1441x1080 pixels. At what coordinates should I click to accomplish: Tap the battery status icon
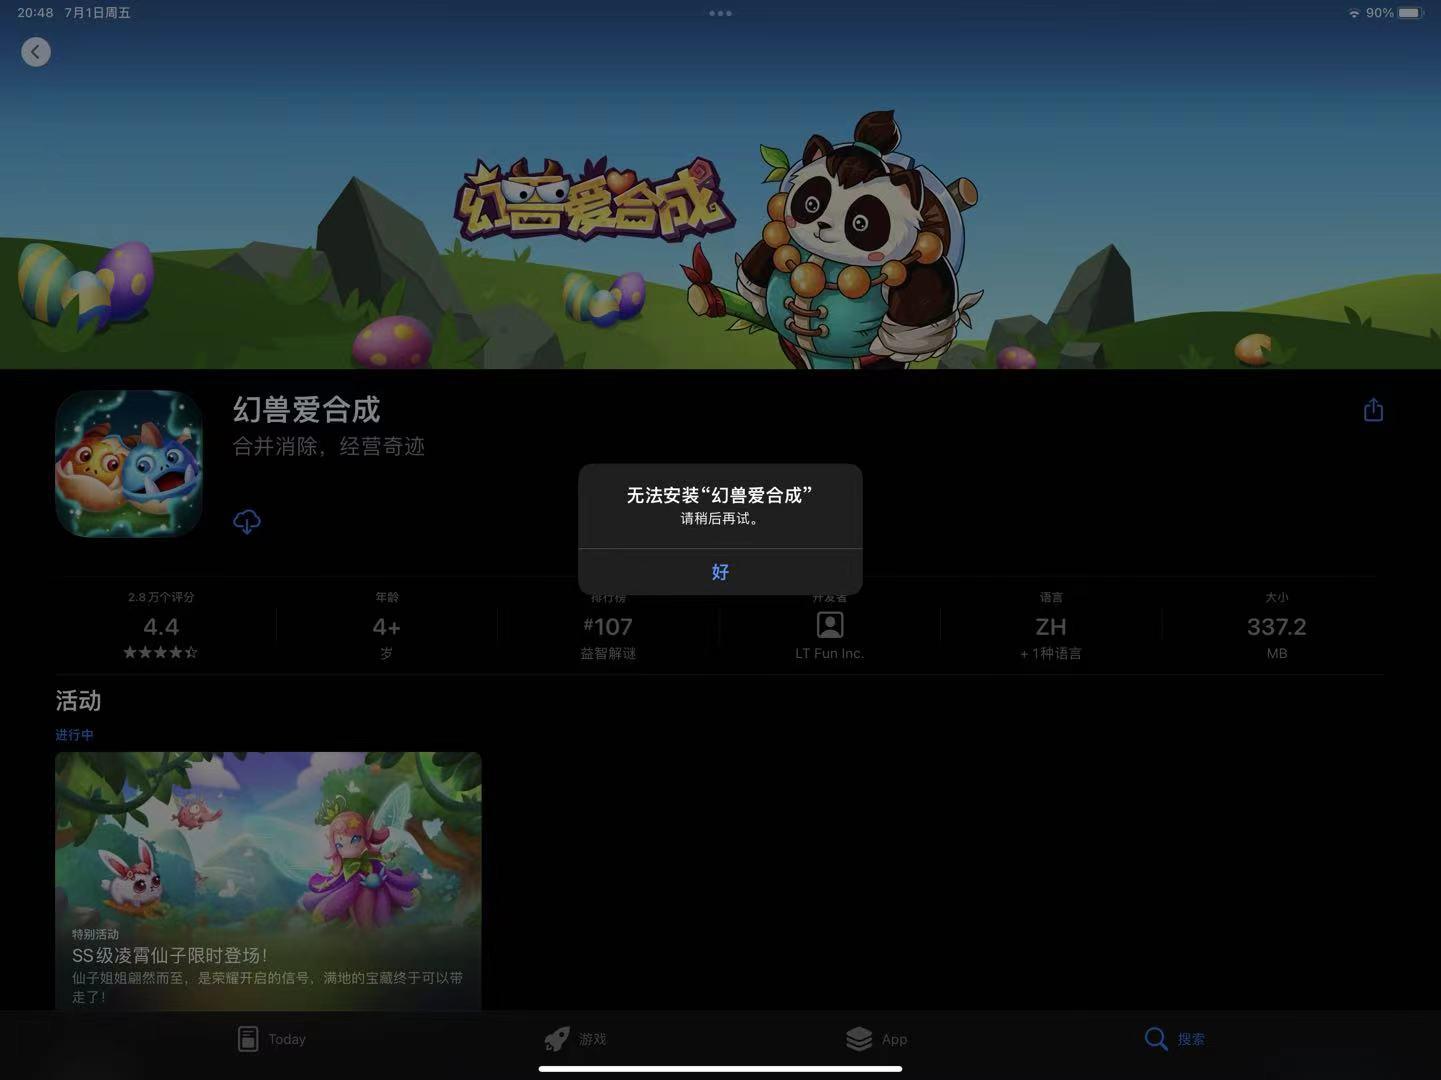pyautogui.click(x=1410, y=13)
